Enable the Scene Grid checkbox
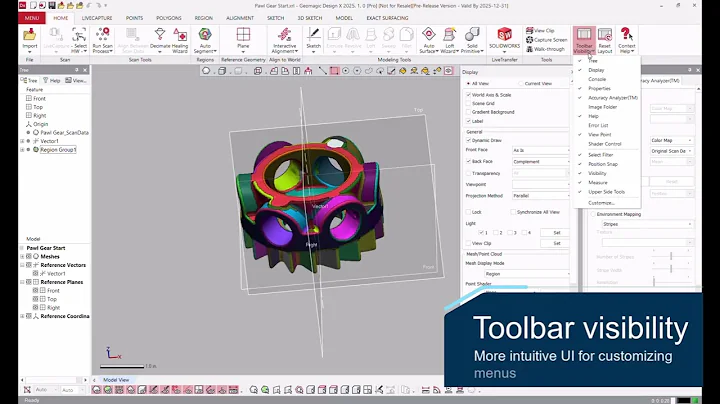The width and height of the screenshot is (720, 404). coord(468,103)
